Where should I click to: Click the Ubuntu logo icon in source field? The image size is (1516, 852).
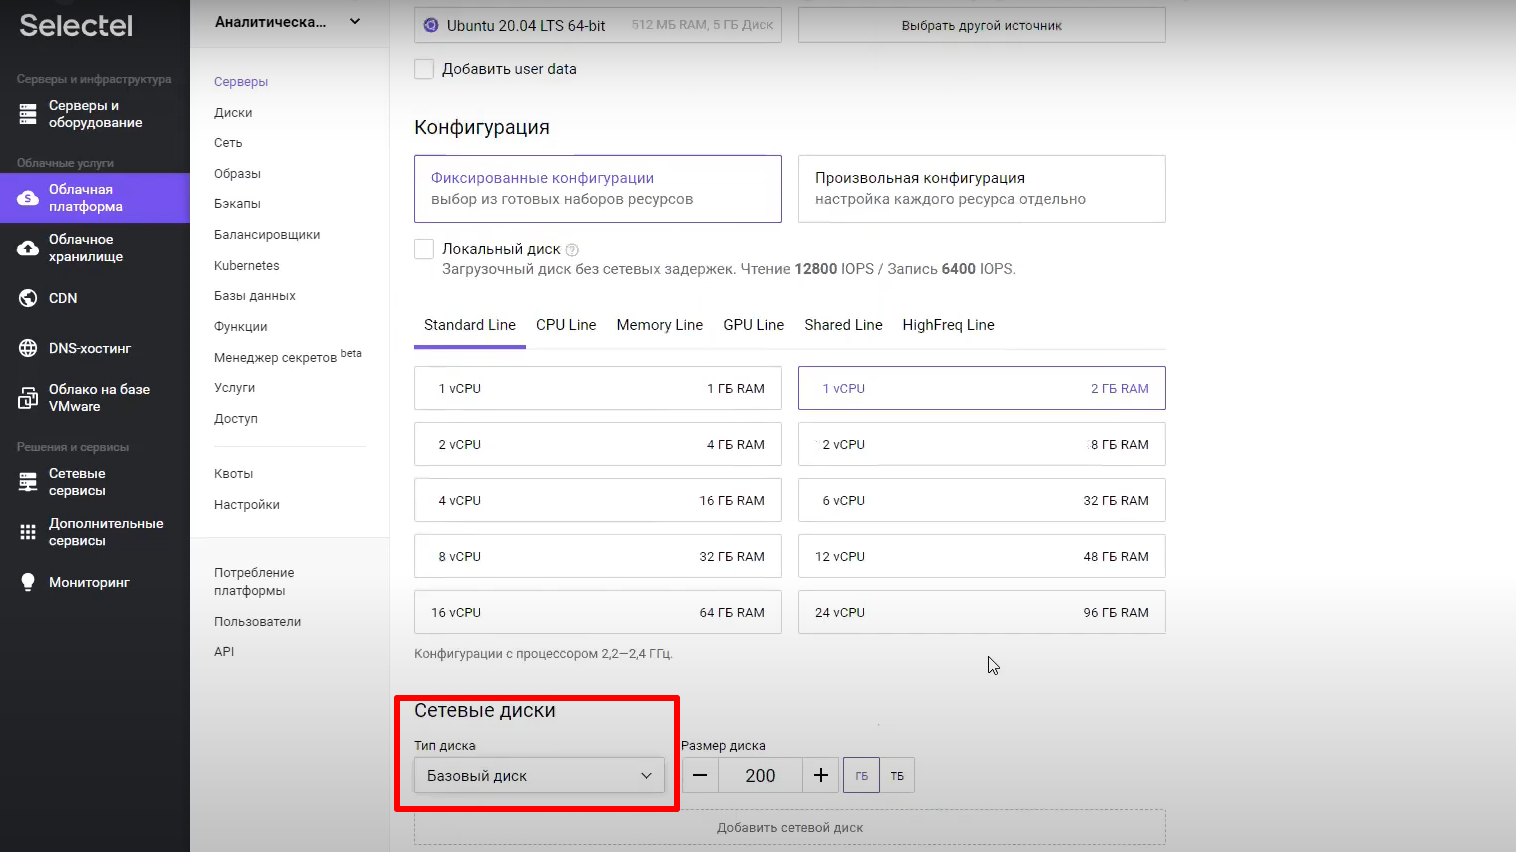[431, 25]
